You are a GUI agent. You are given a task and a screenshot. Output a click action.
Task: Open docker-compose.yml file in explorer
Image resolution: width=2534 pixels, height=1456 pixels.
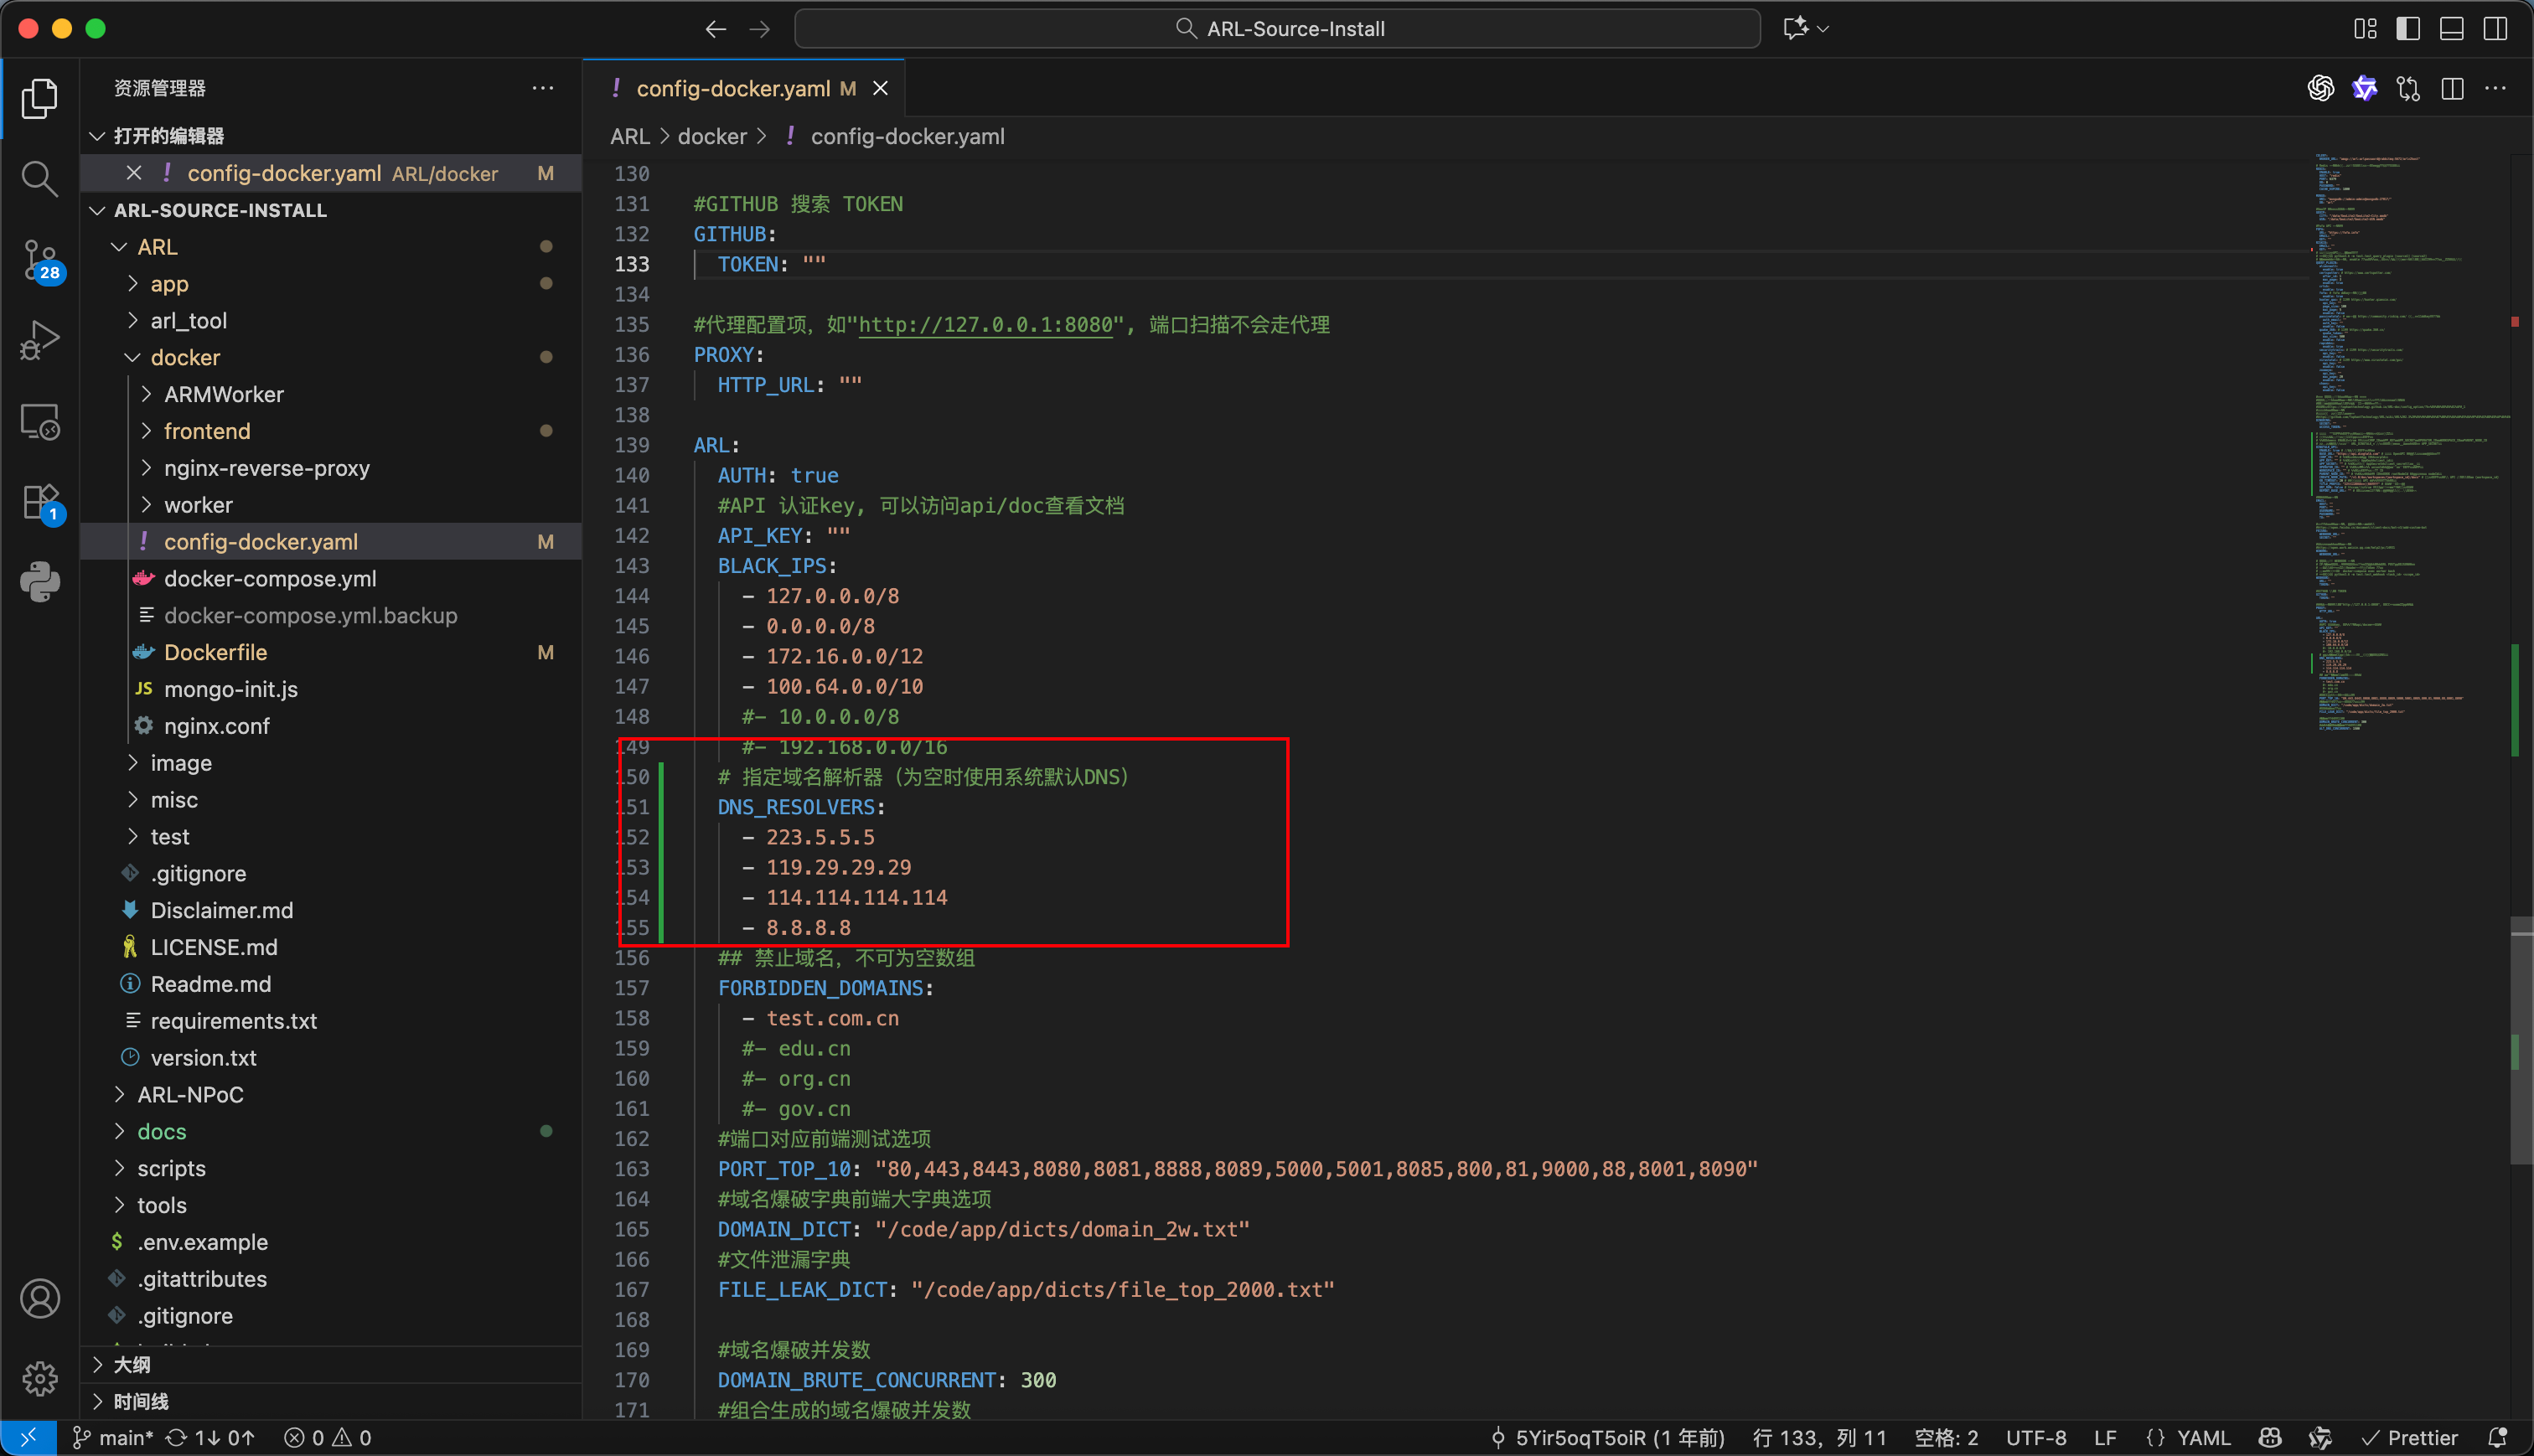[270, 578]
